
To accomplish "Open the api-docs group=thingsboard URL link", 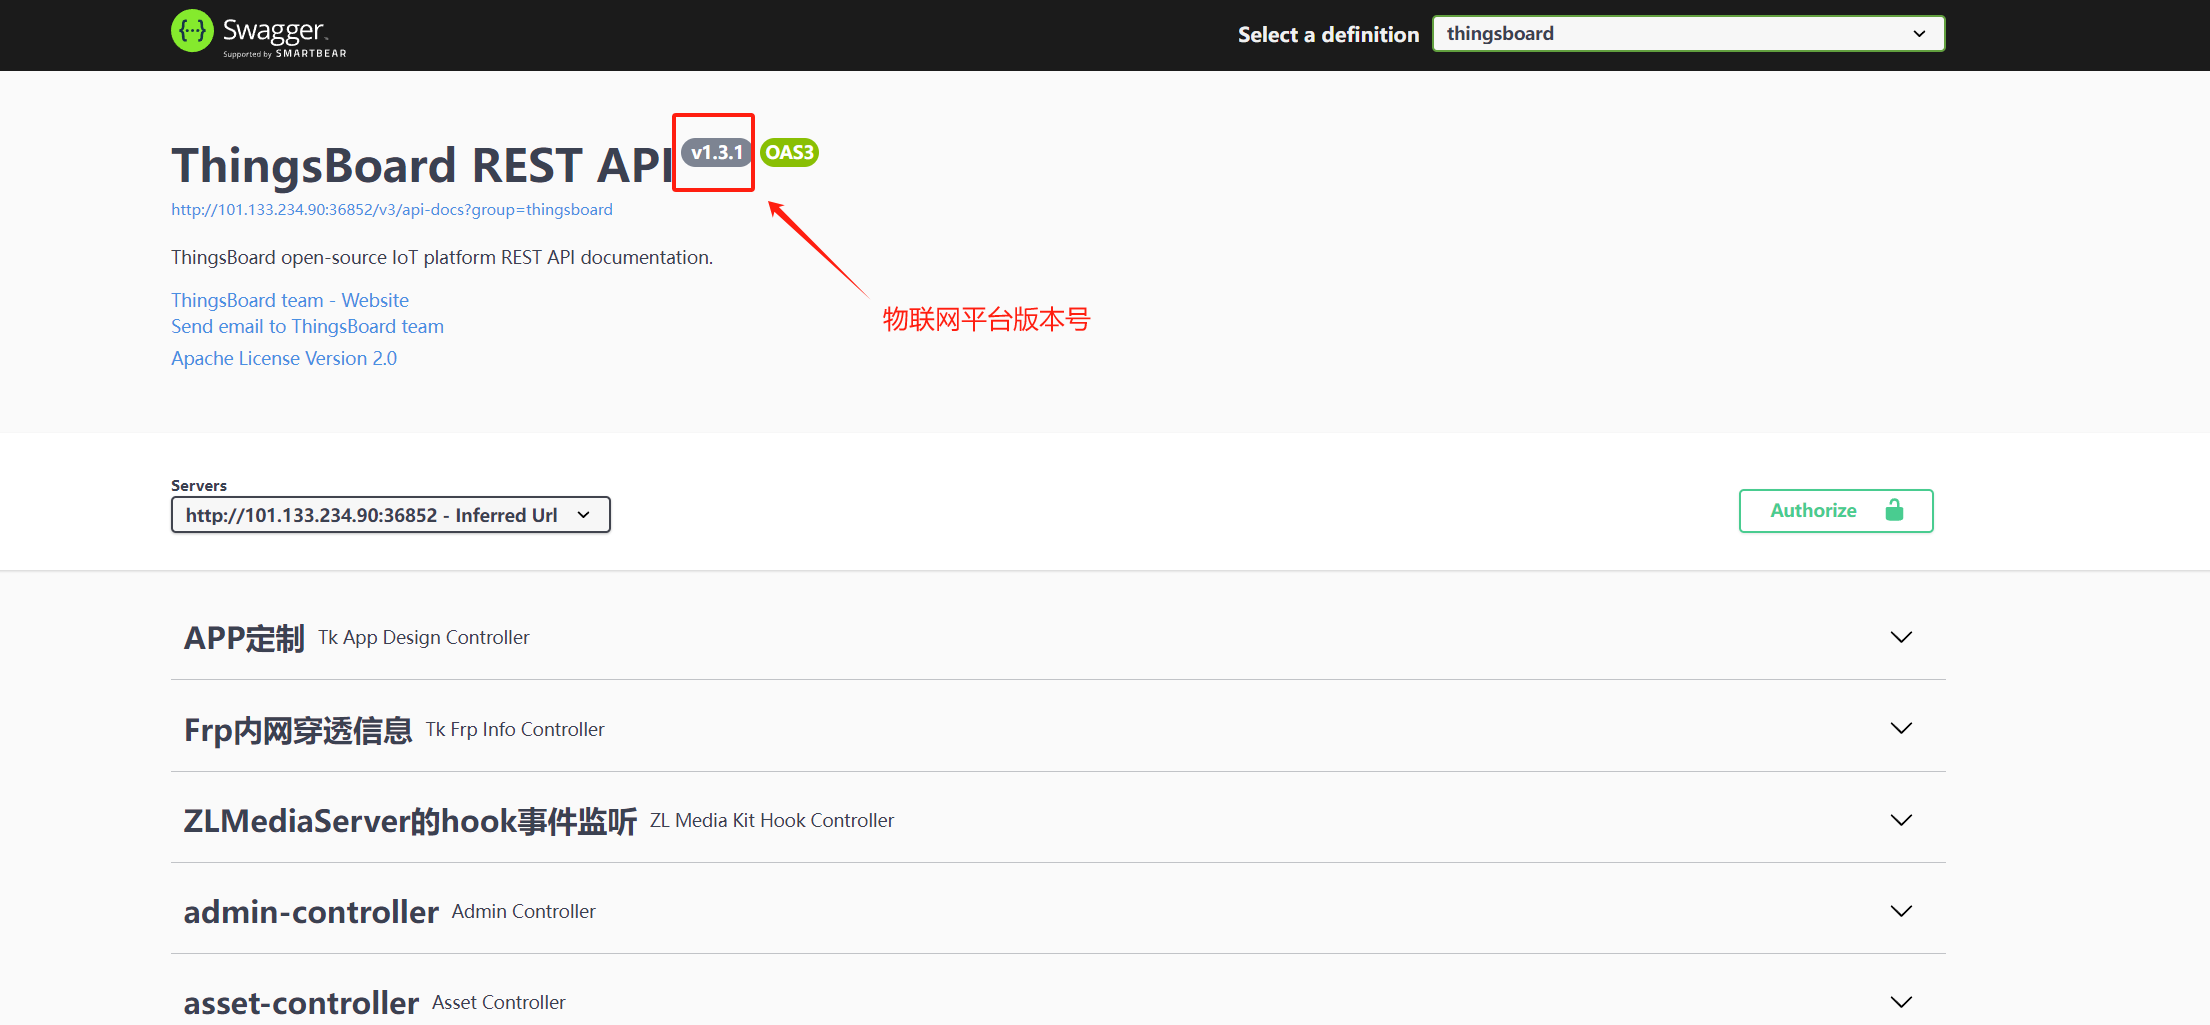I will pos(392,210).
